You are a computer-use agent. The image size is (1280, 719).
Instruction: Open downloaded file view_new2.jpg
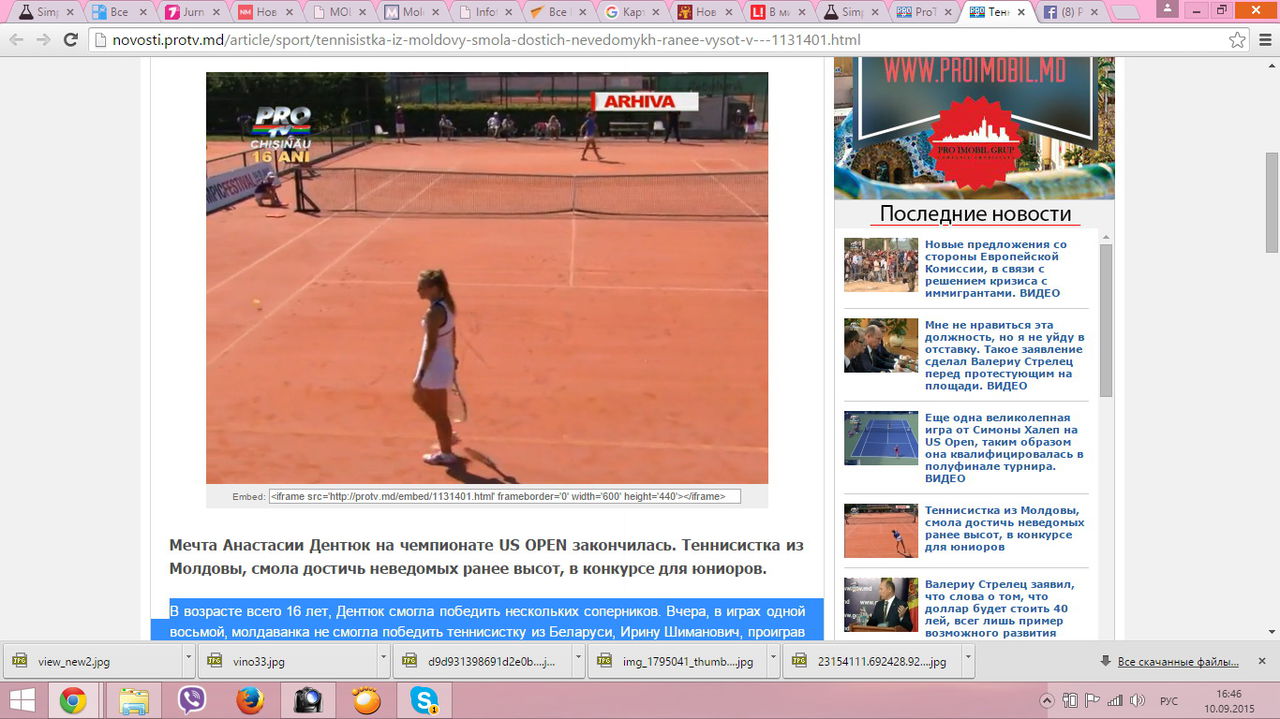tap(92, 661)
